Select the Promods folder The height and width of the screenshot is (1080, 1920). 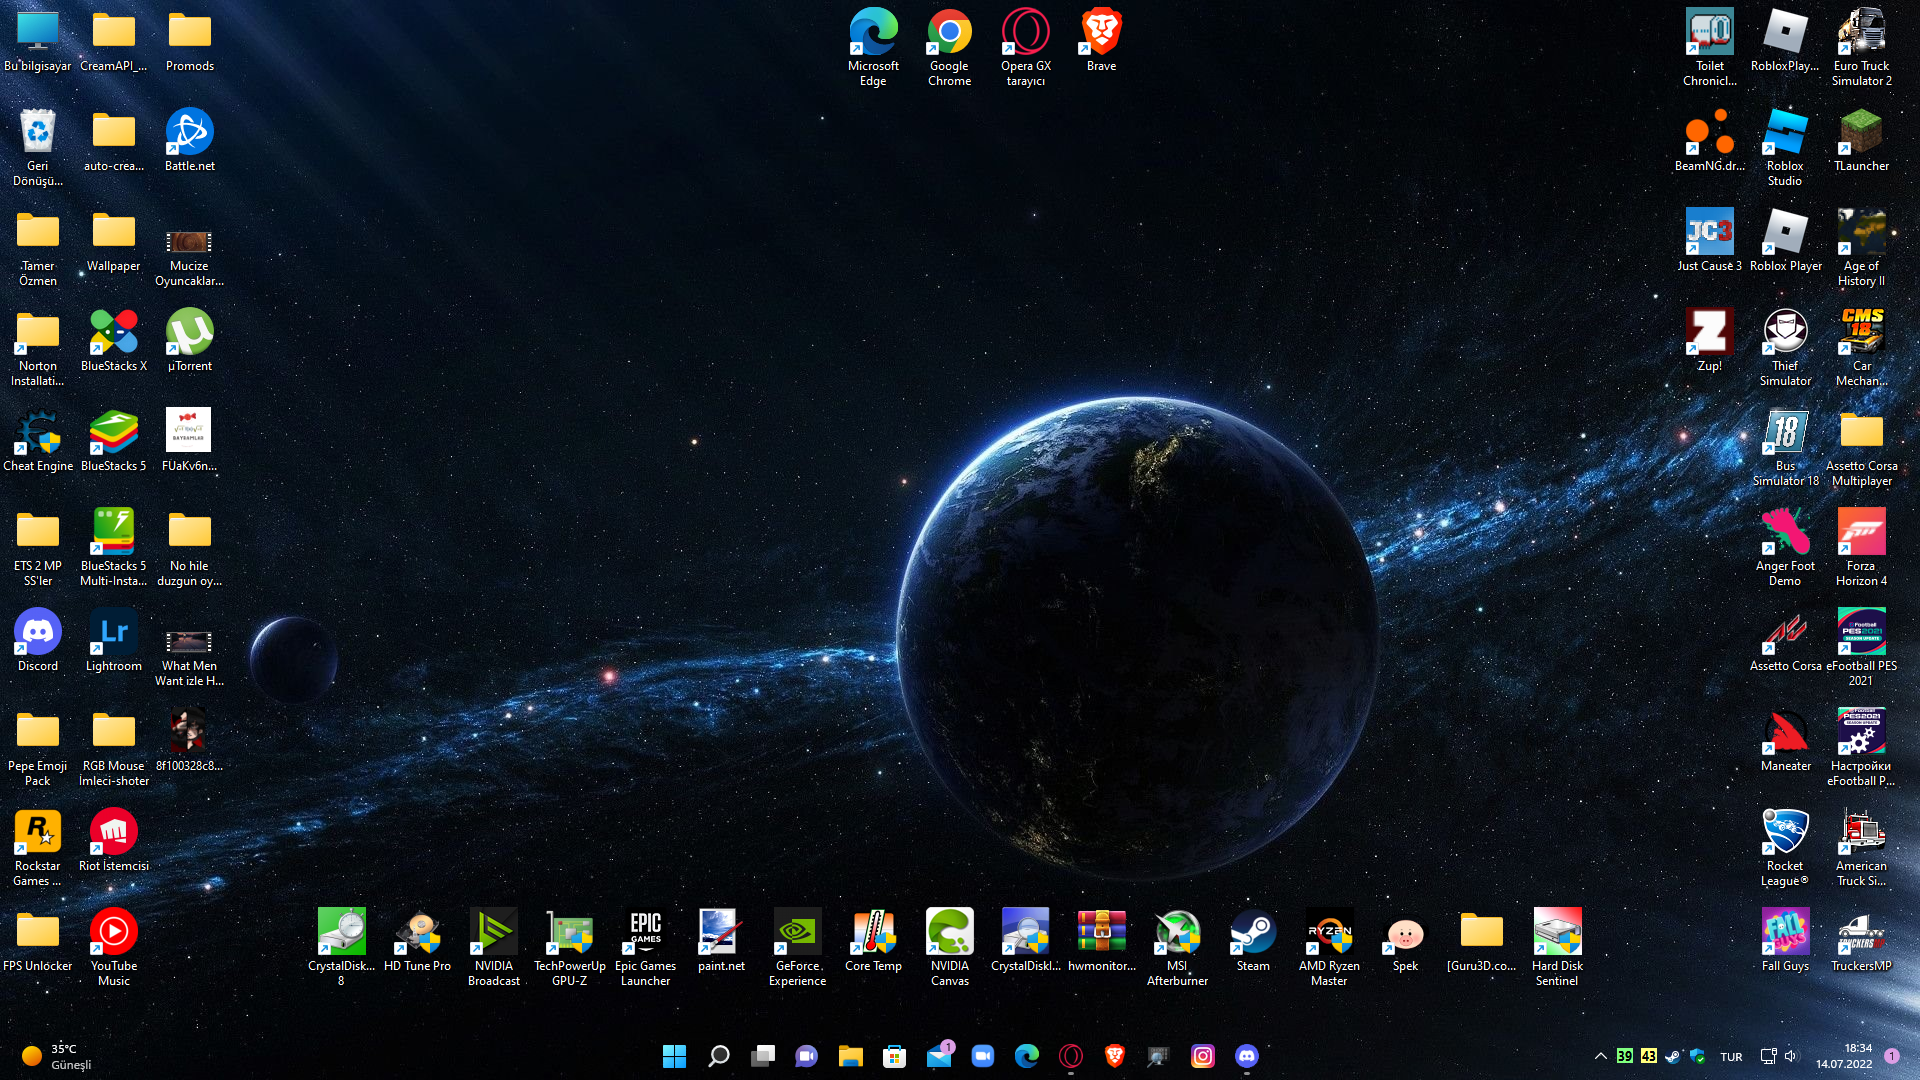pos(189,40)
